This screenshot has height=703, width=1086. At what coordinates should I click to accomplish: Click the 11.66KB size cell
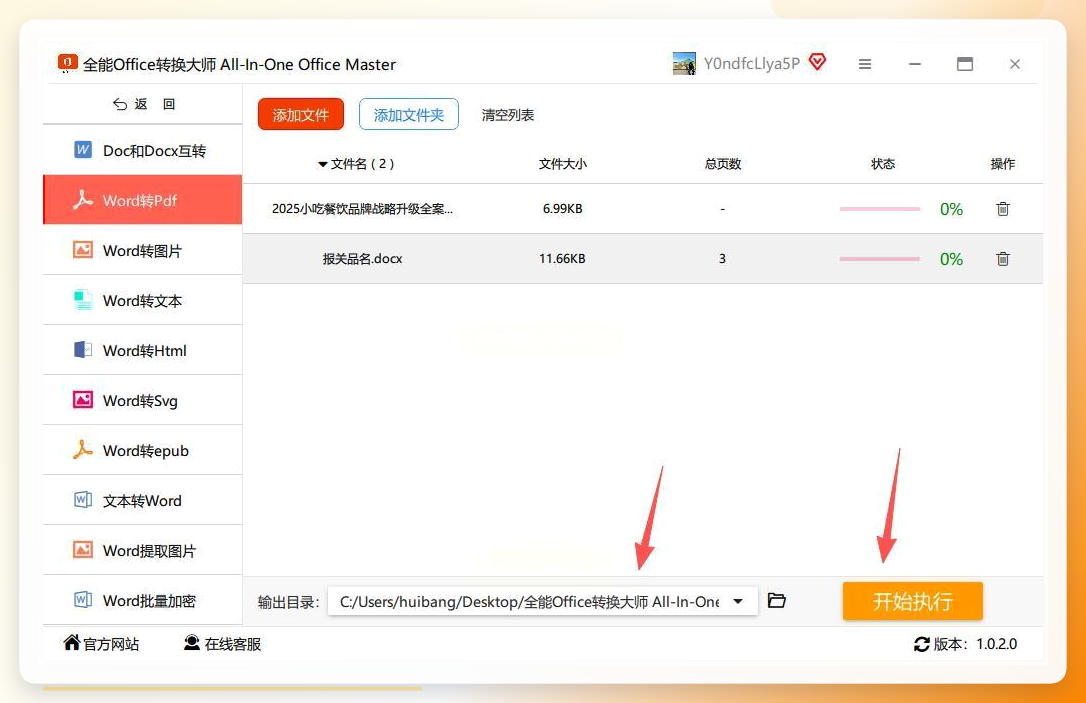pos(562,258)
